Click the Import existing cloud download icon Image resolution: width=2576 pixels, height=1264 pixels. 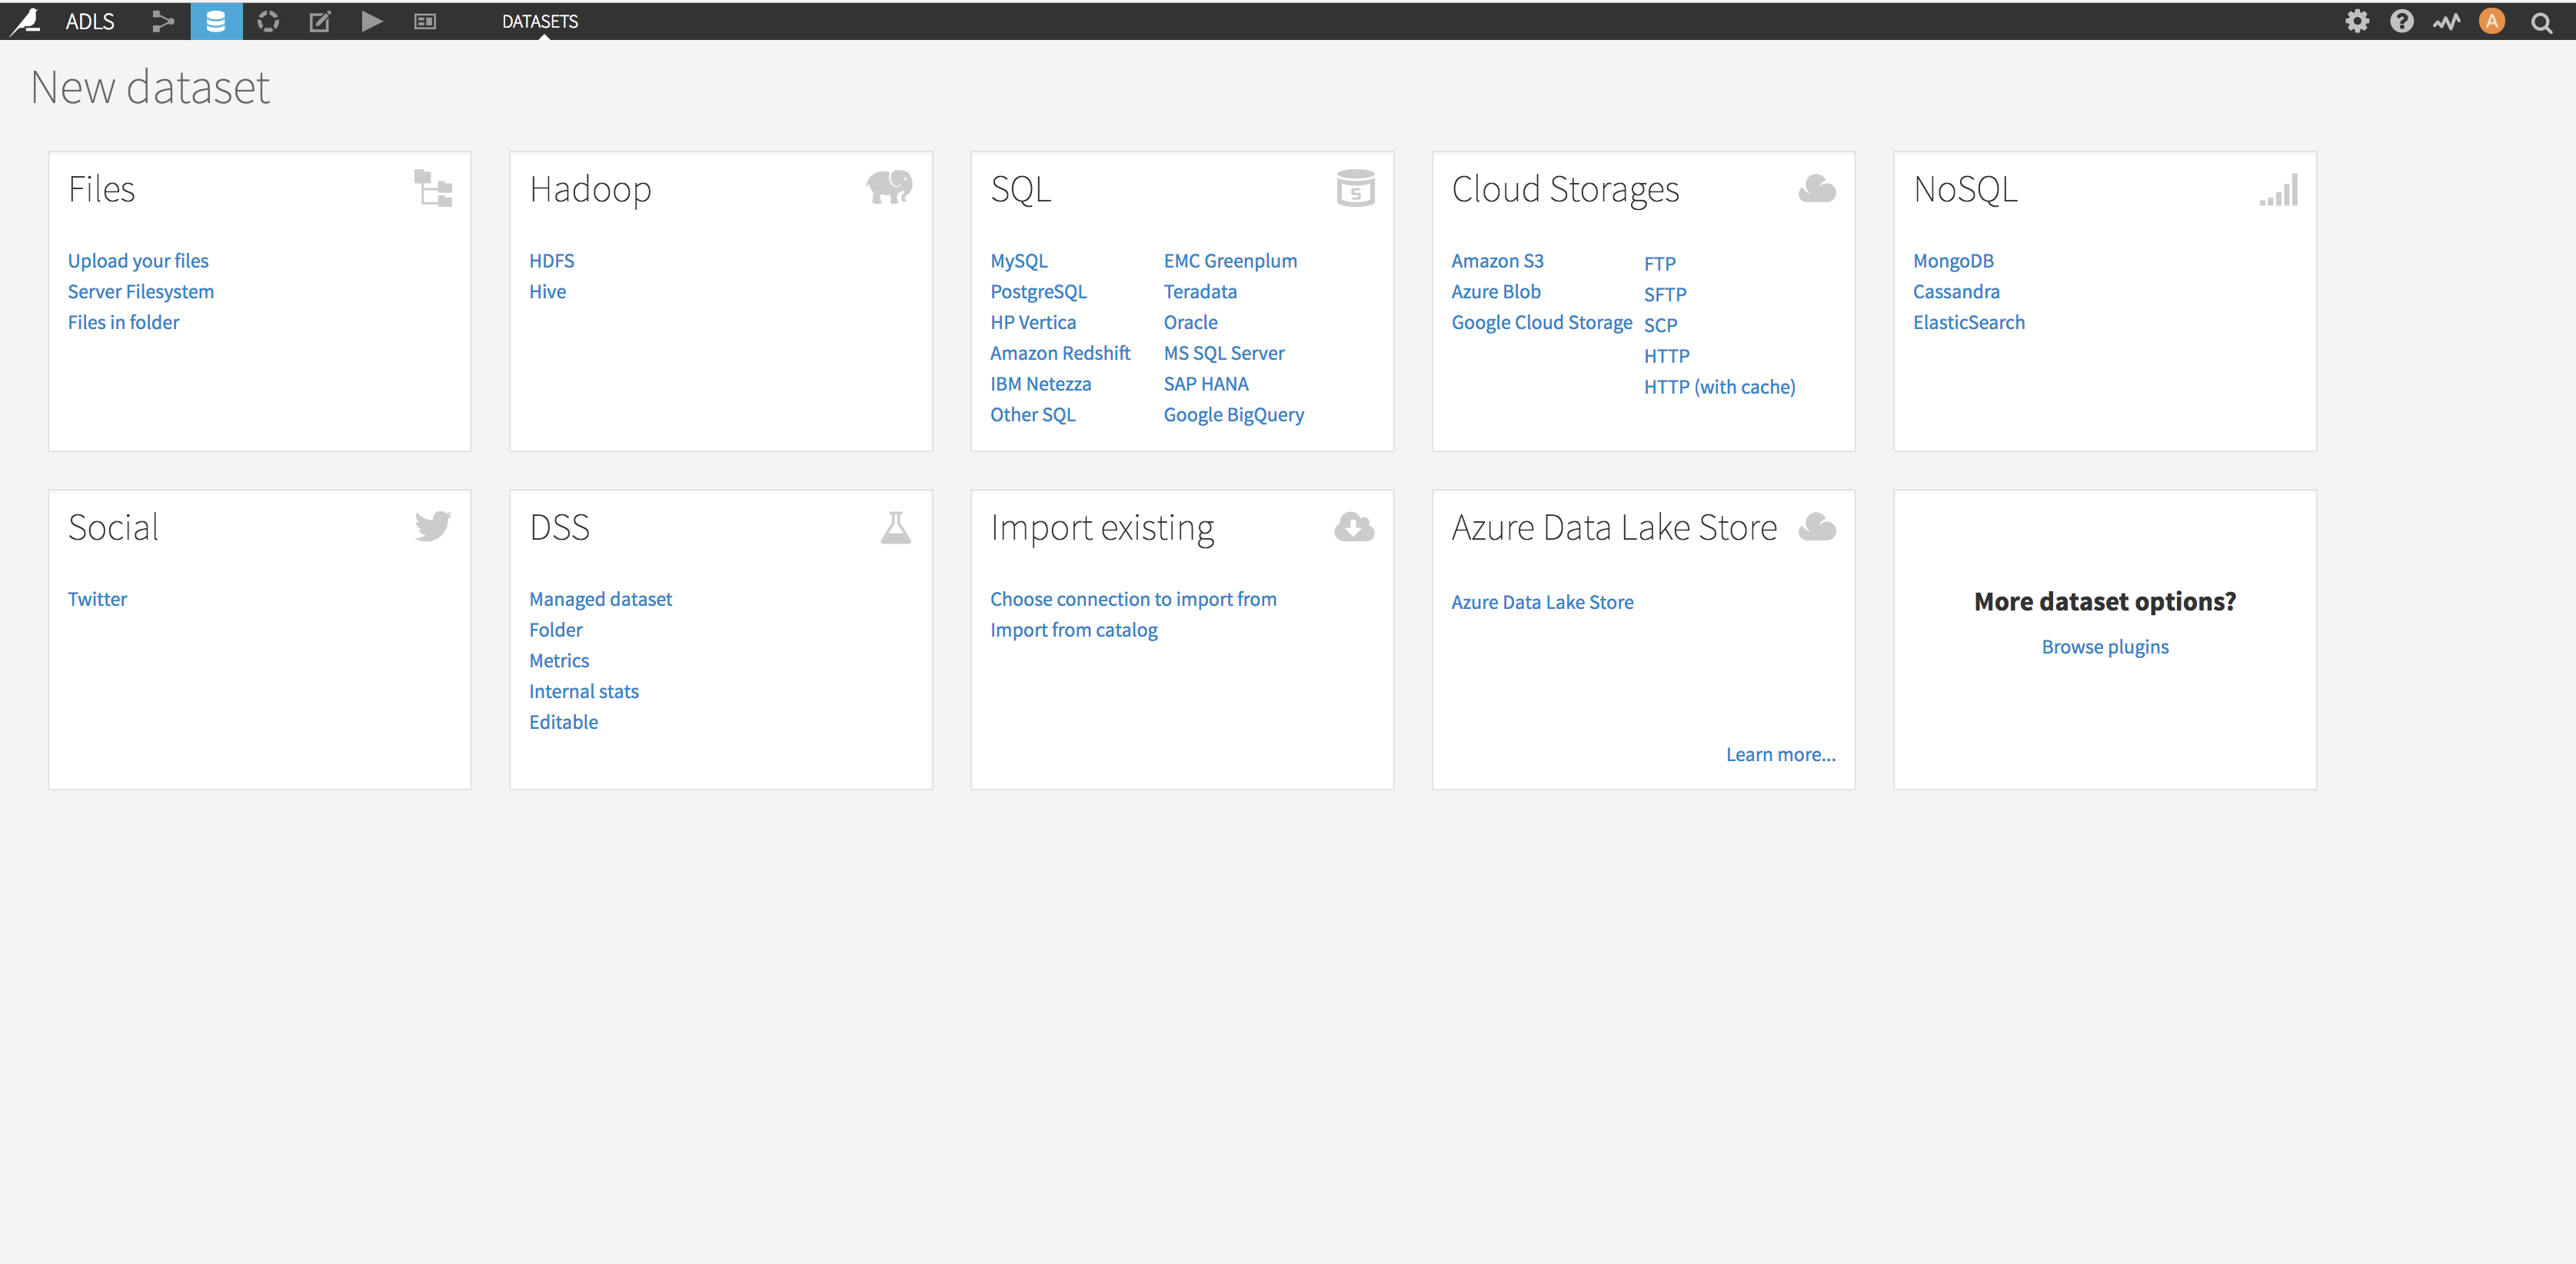click(1354, 527)
